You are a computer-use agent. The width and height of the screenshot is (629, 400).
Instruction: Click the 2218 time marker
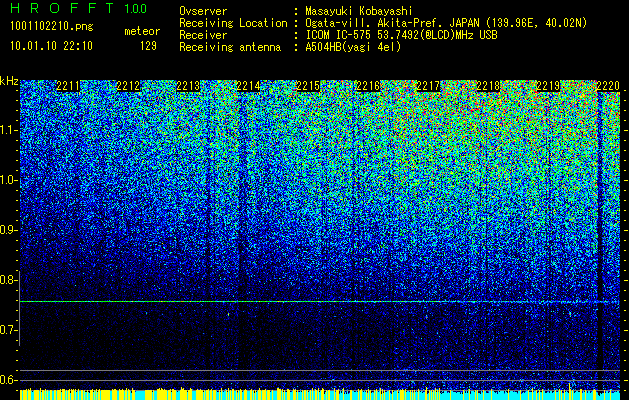click(x=488, y=86)
